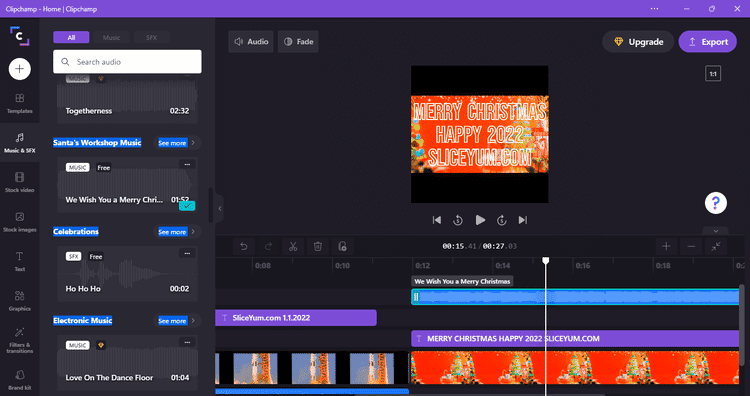This screenshot has height=396, width=750.
Task: Click the sidebar scrollbar handle
Action: click(211, 205)
